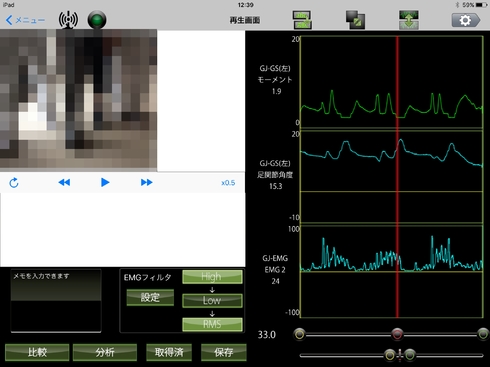Select the left start handle of time slider

(300, 334)
